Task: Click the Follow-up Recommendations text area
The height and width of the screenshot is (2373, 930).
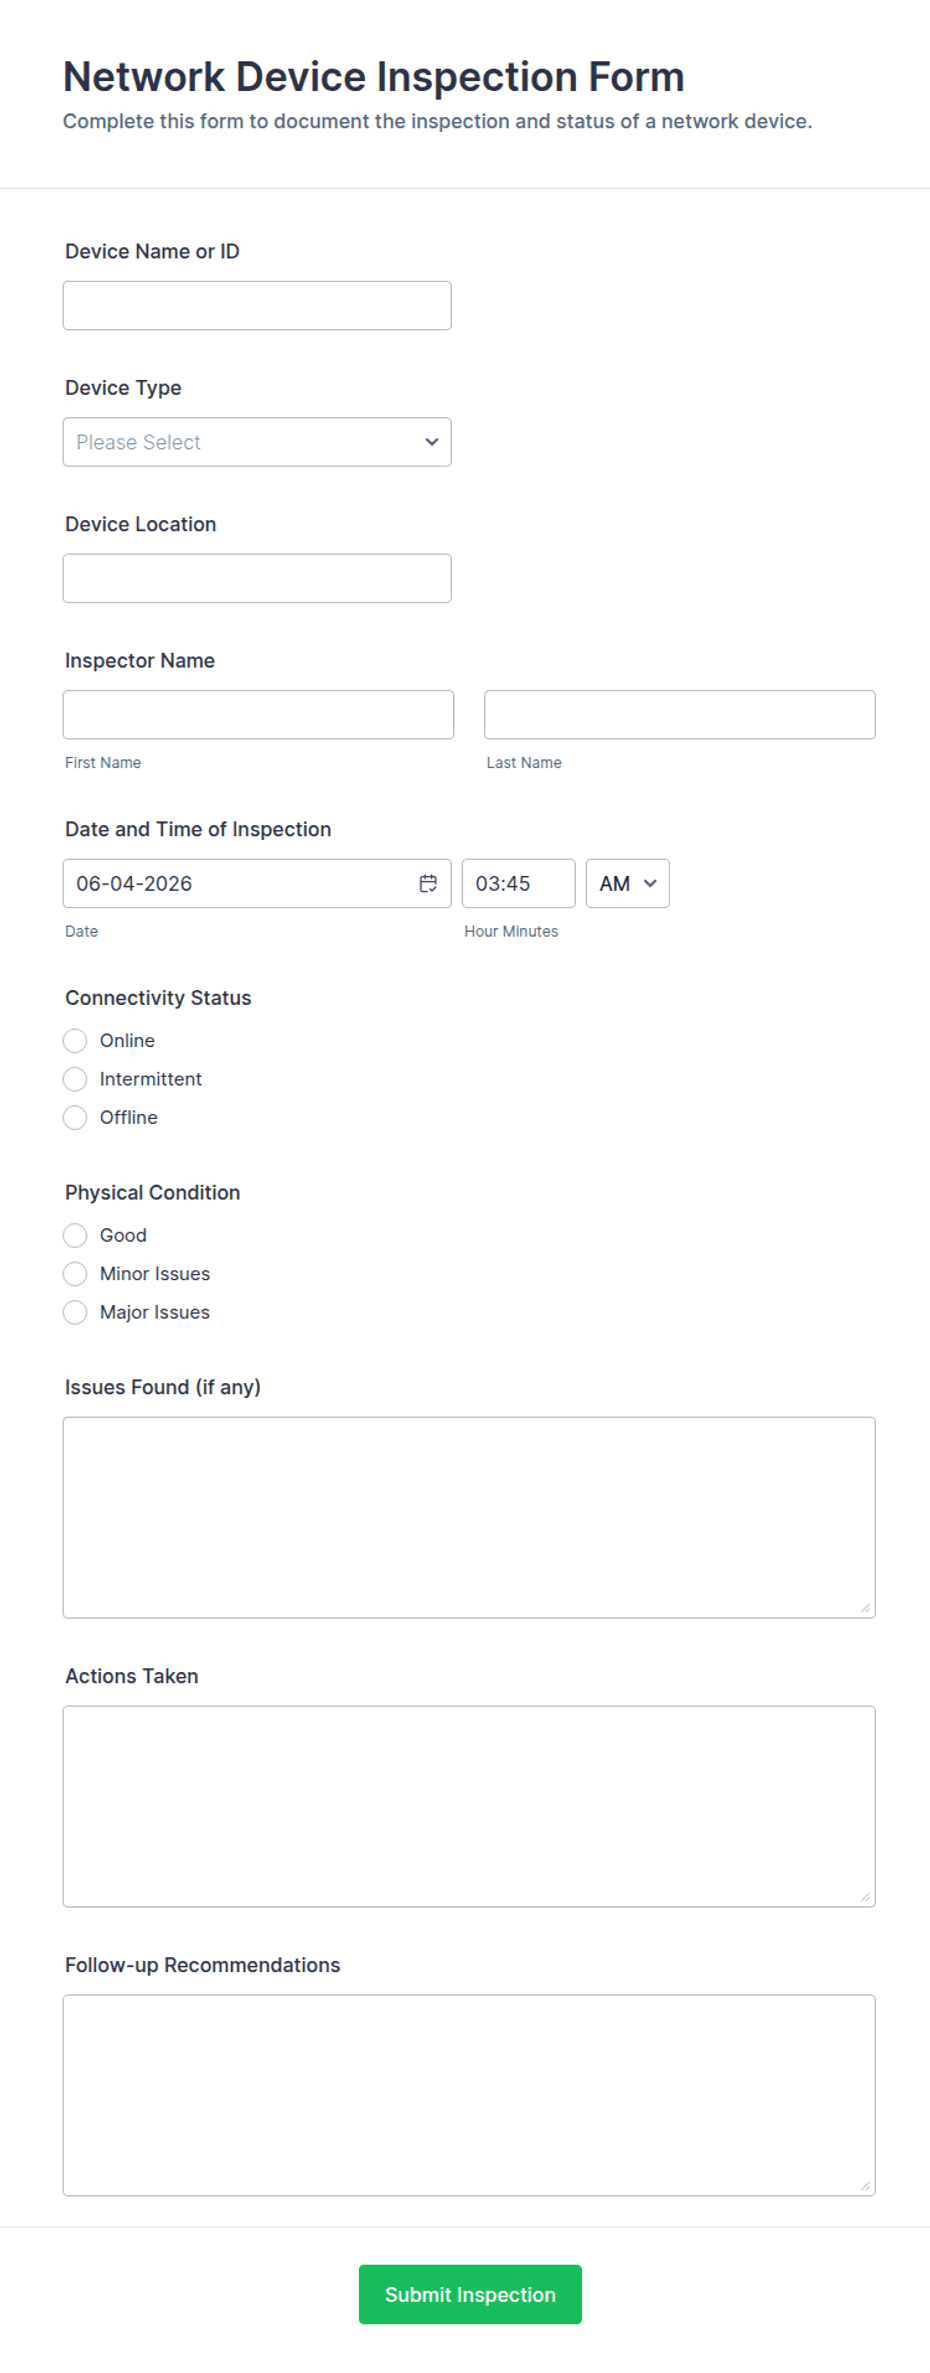Action: tap(469, 2095)
